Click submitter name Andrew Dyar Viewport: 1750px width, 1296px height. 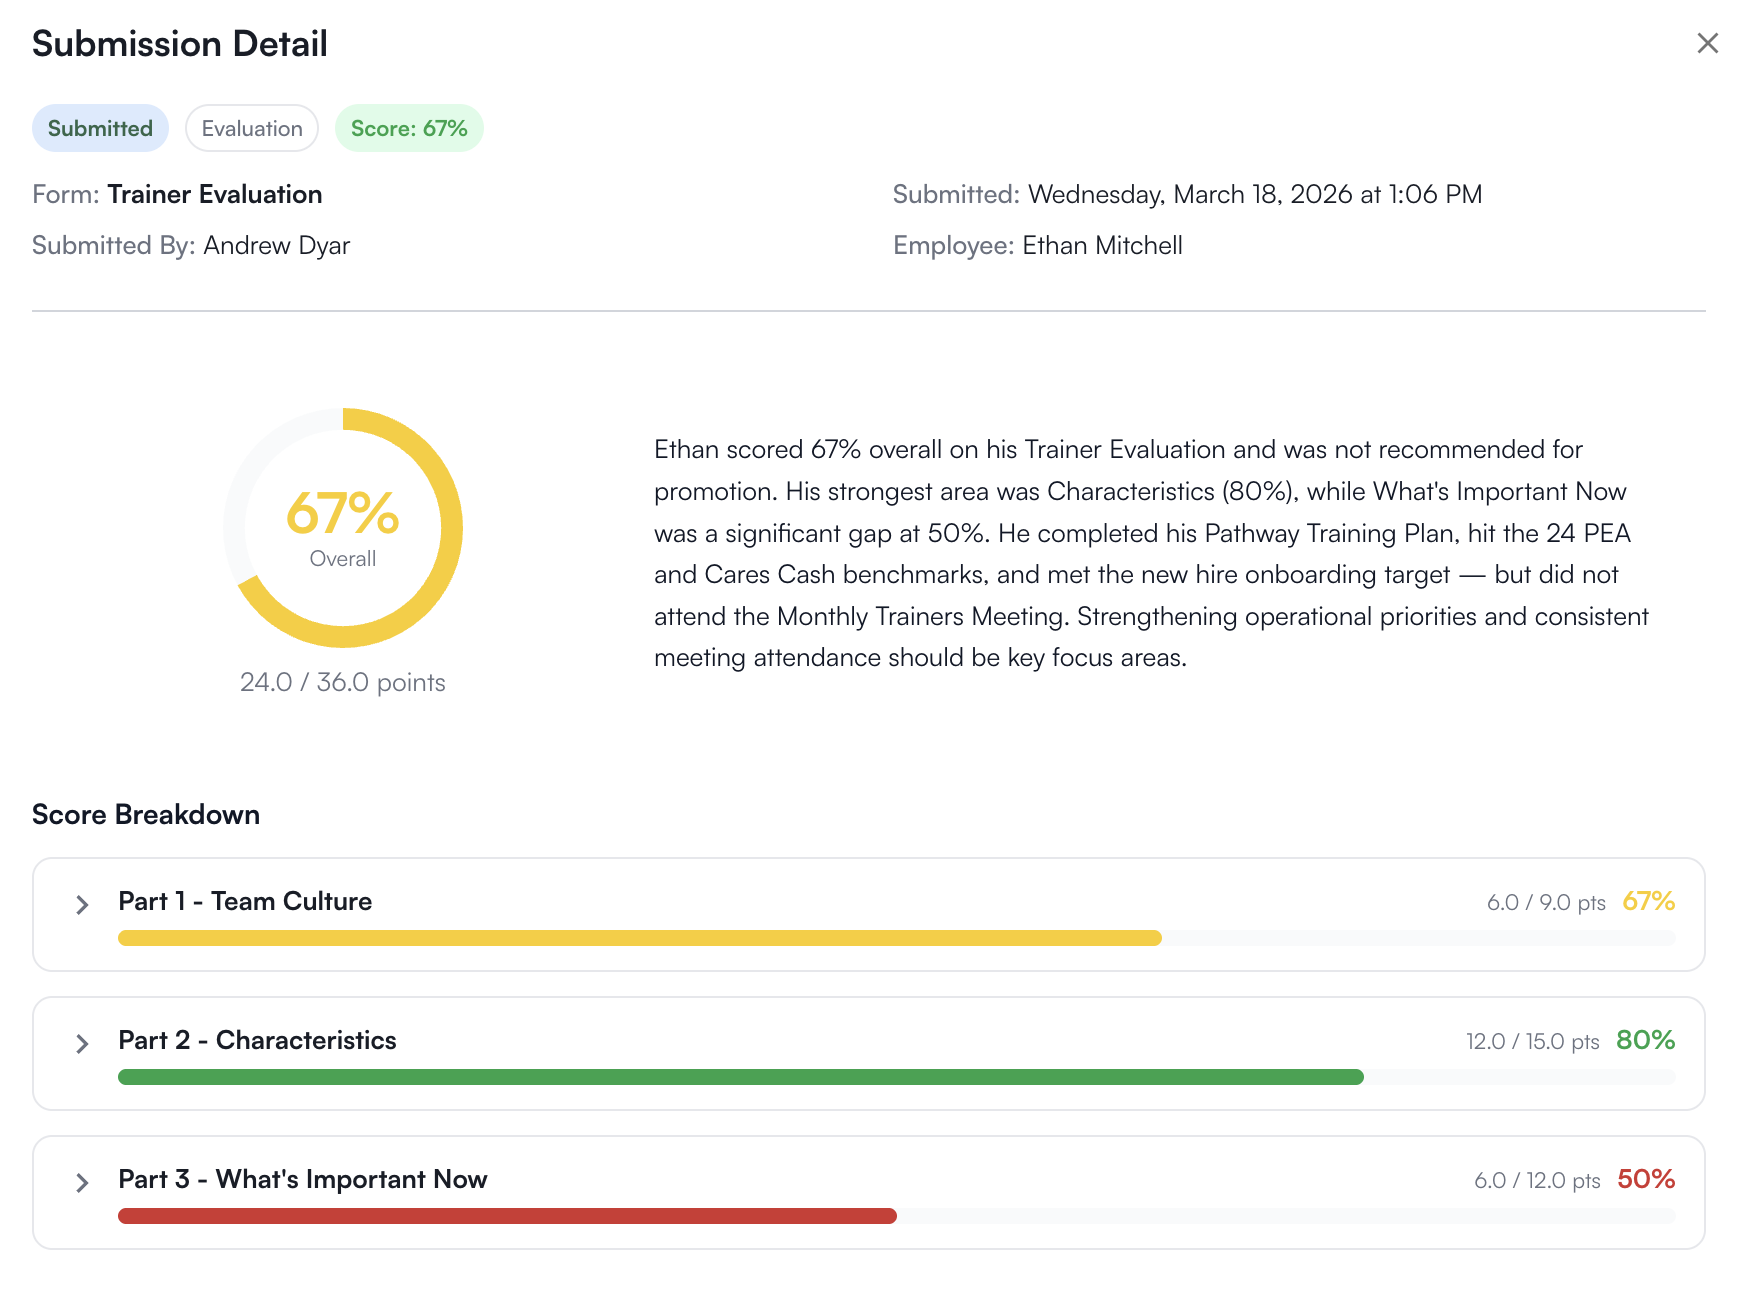[276, 245]
